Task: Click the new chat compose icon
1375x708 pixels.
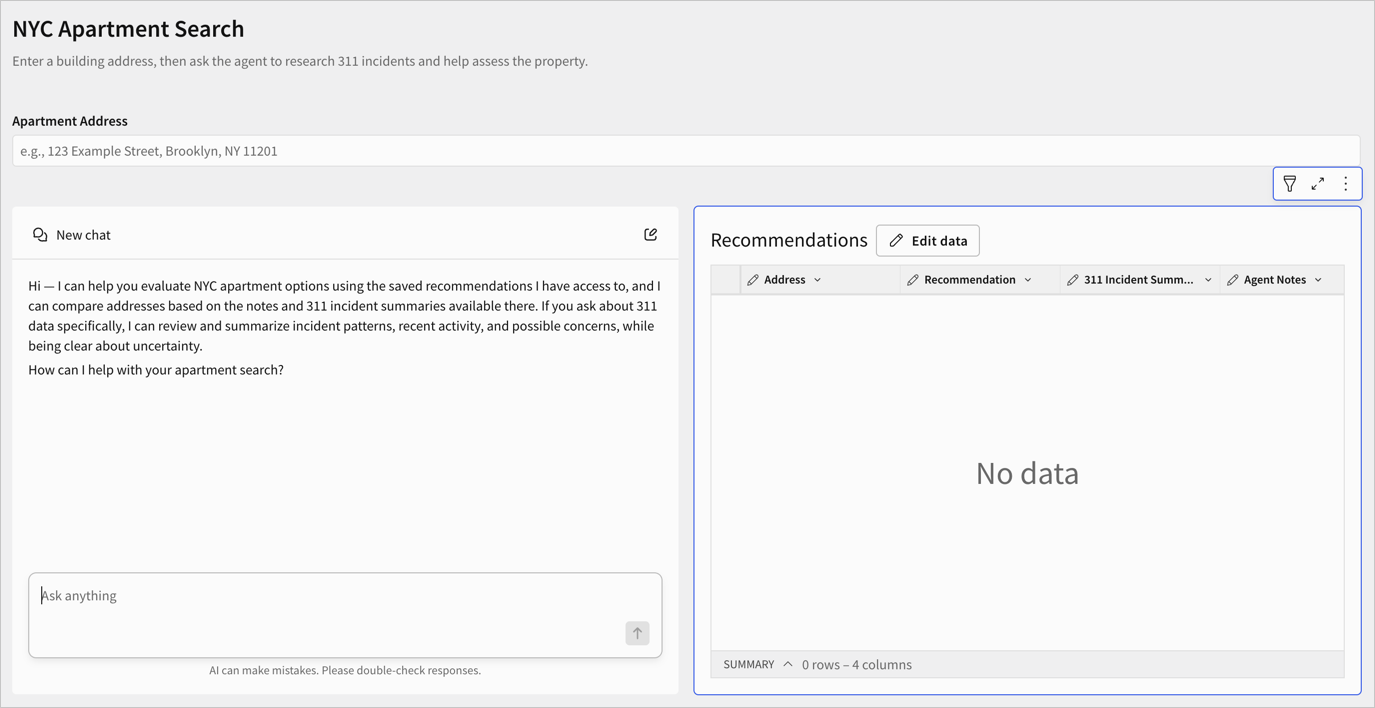Action: (x=651, y=234)
